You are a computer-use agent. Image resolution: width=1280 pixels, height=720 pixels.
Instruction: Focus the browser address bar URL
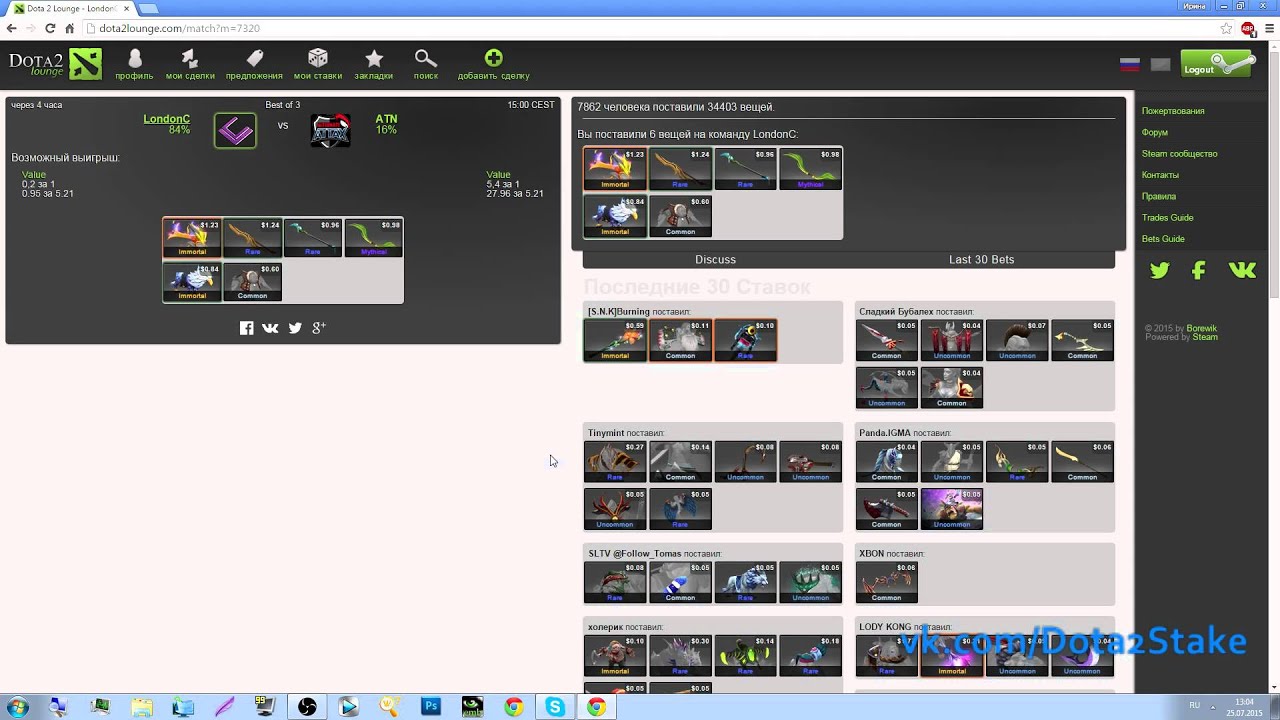click(180, 28)
